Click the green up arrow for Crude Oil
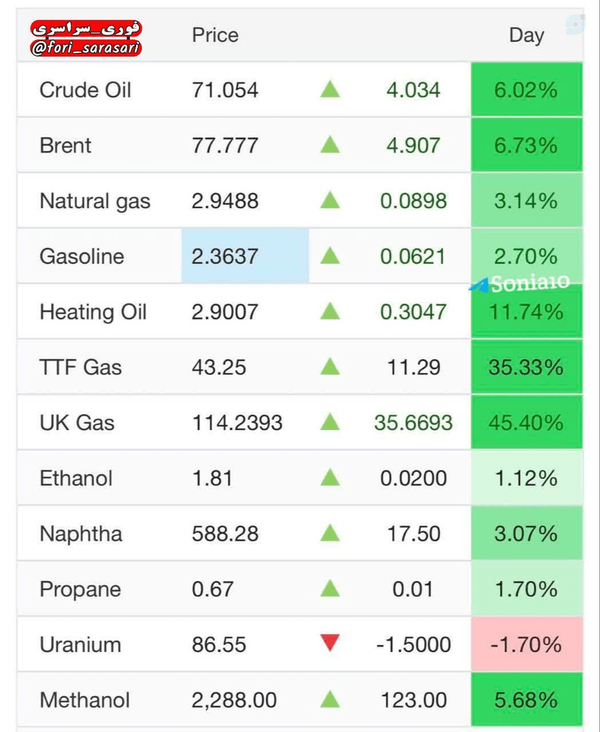The image size is (600, 732). 330,89
